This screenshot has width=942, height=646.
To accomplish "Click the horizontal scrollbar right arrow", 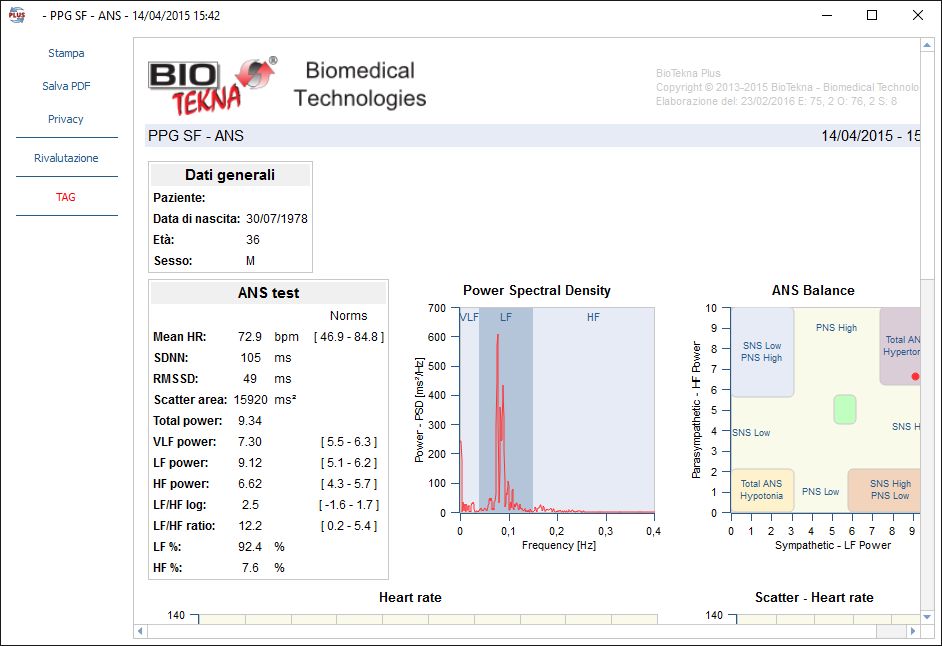I will [913, 631].
